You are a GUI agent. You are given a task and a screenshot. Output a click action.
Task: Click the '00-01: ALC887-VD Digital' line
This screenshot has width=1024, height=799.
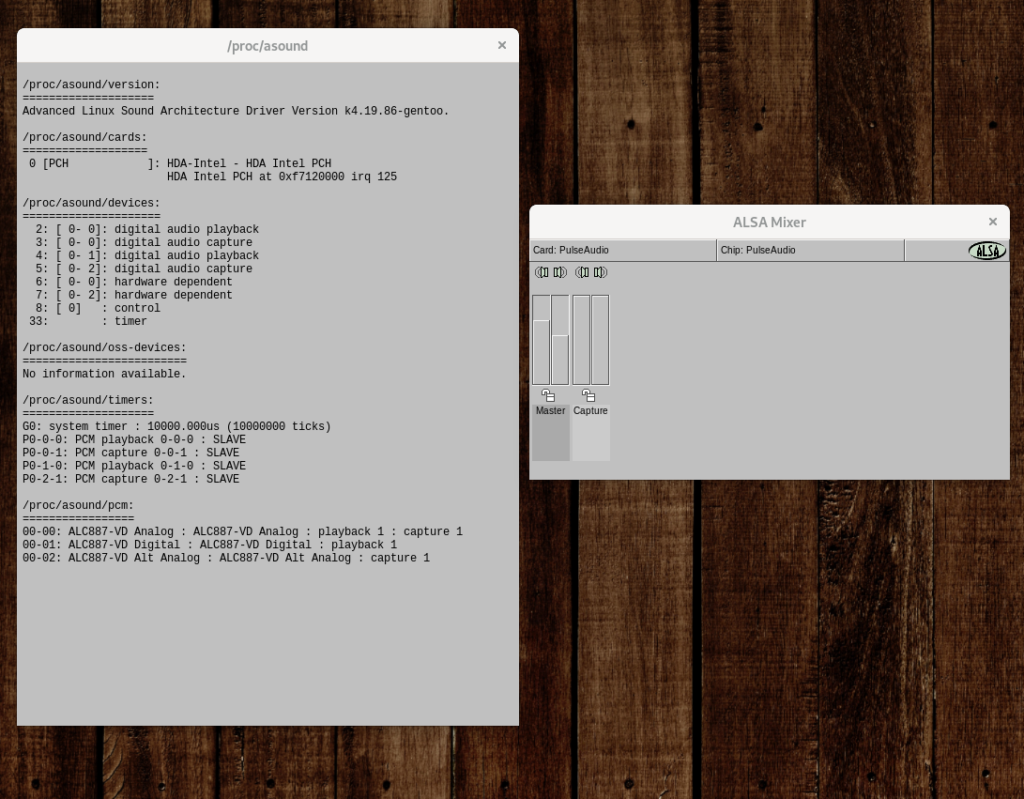click(210, 544)
